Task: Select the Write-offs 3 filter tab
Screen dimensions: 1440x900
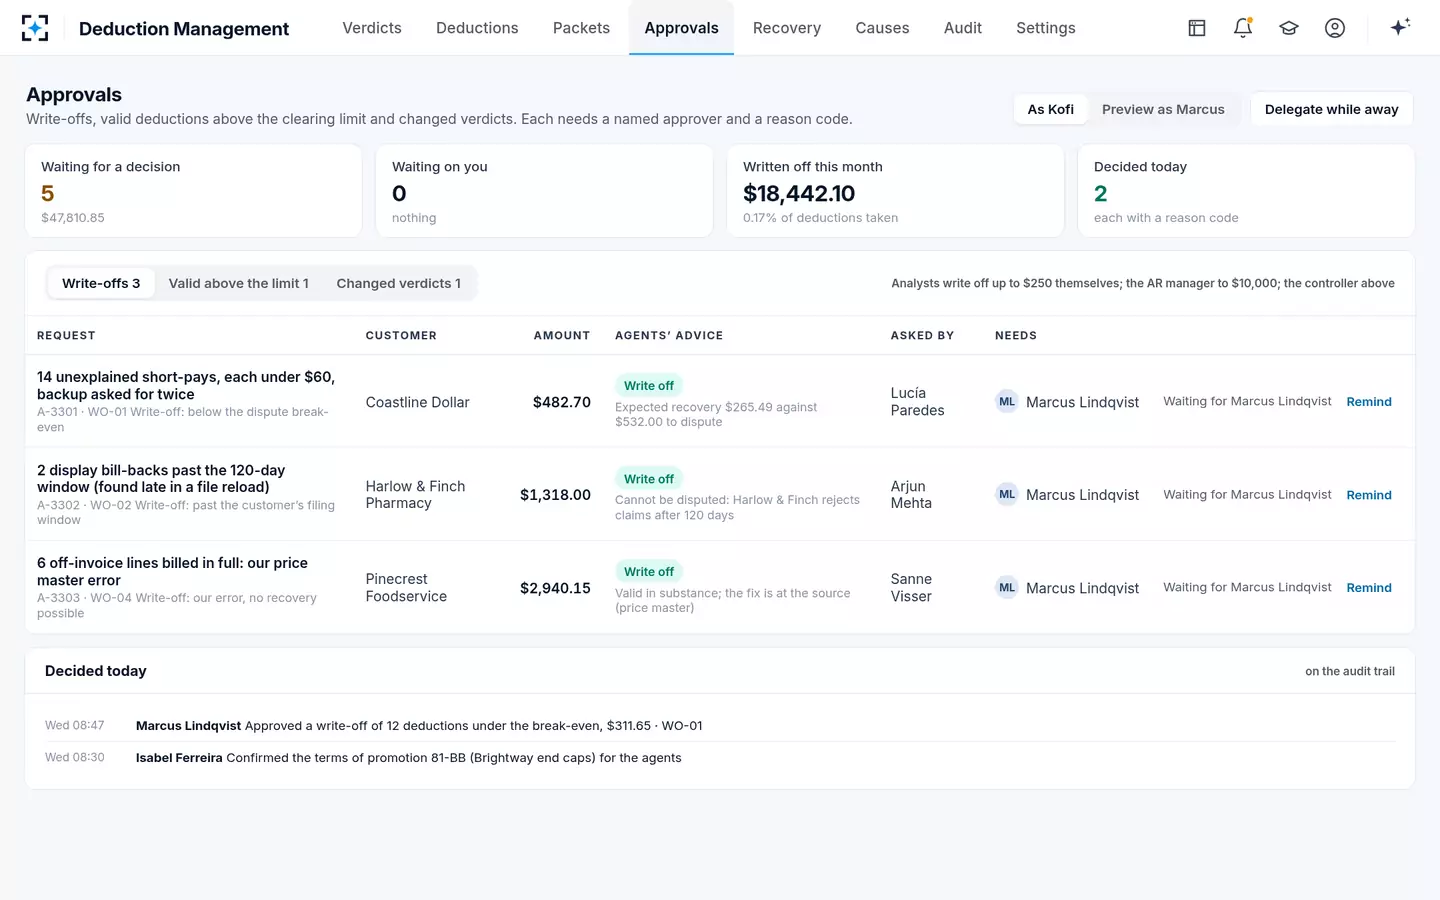Action: [101, 284]
